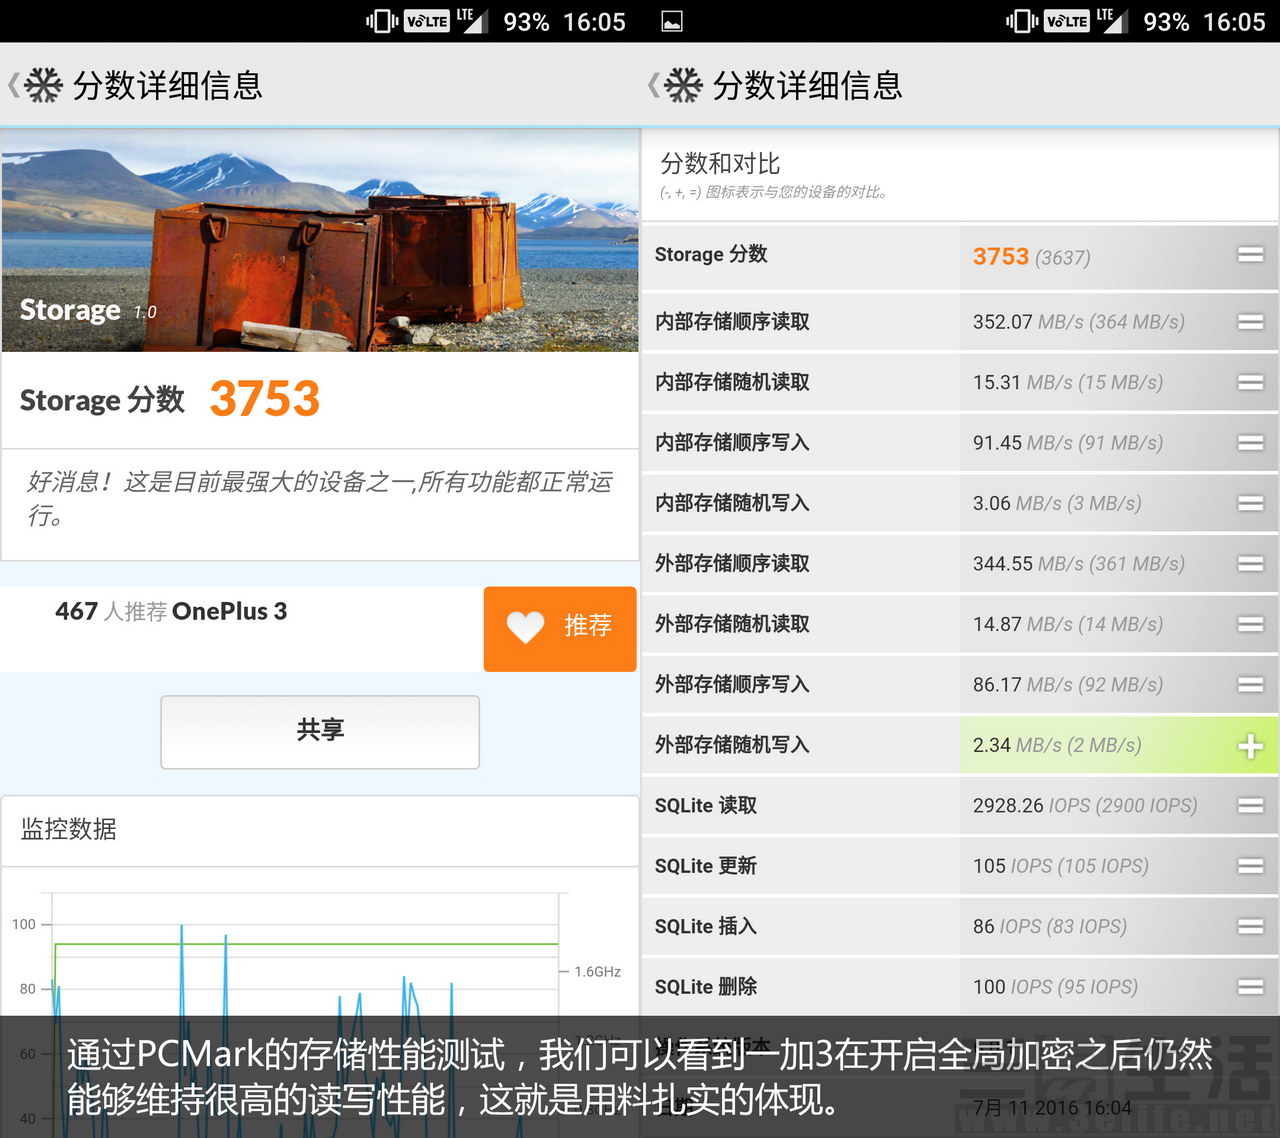
Task: Tap the '15.31 MB/s (15 MB/s)' value
Action: click(x=1068, y=382)
